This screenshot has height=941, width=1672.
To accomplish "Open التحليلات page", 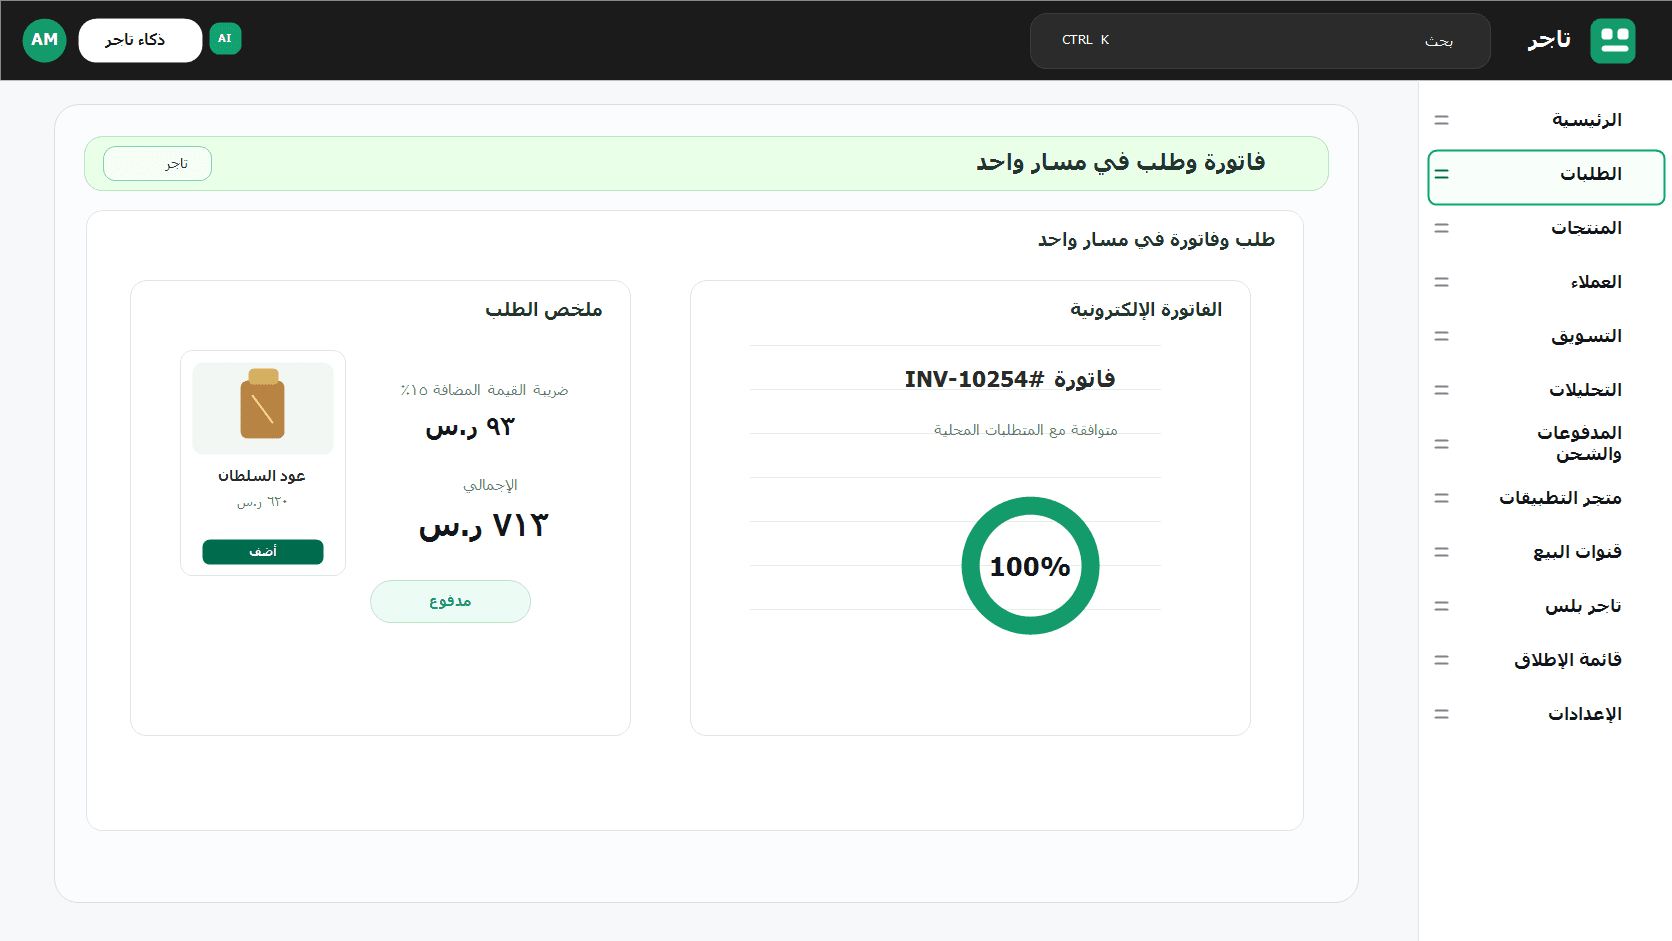I will (x=1546, y=390).
